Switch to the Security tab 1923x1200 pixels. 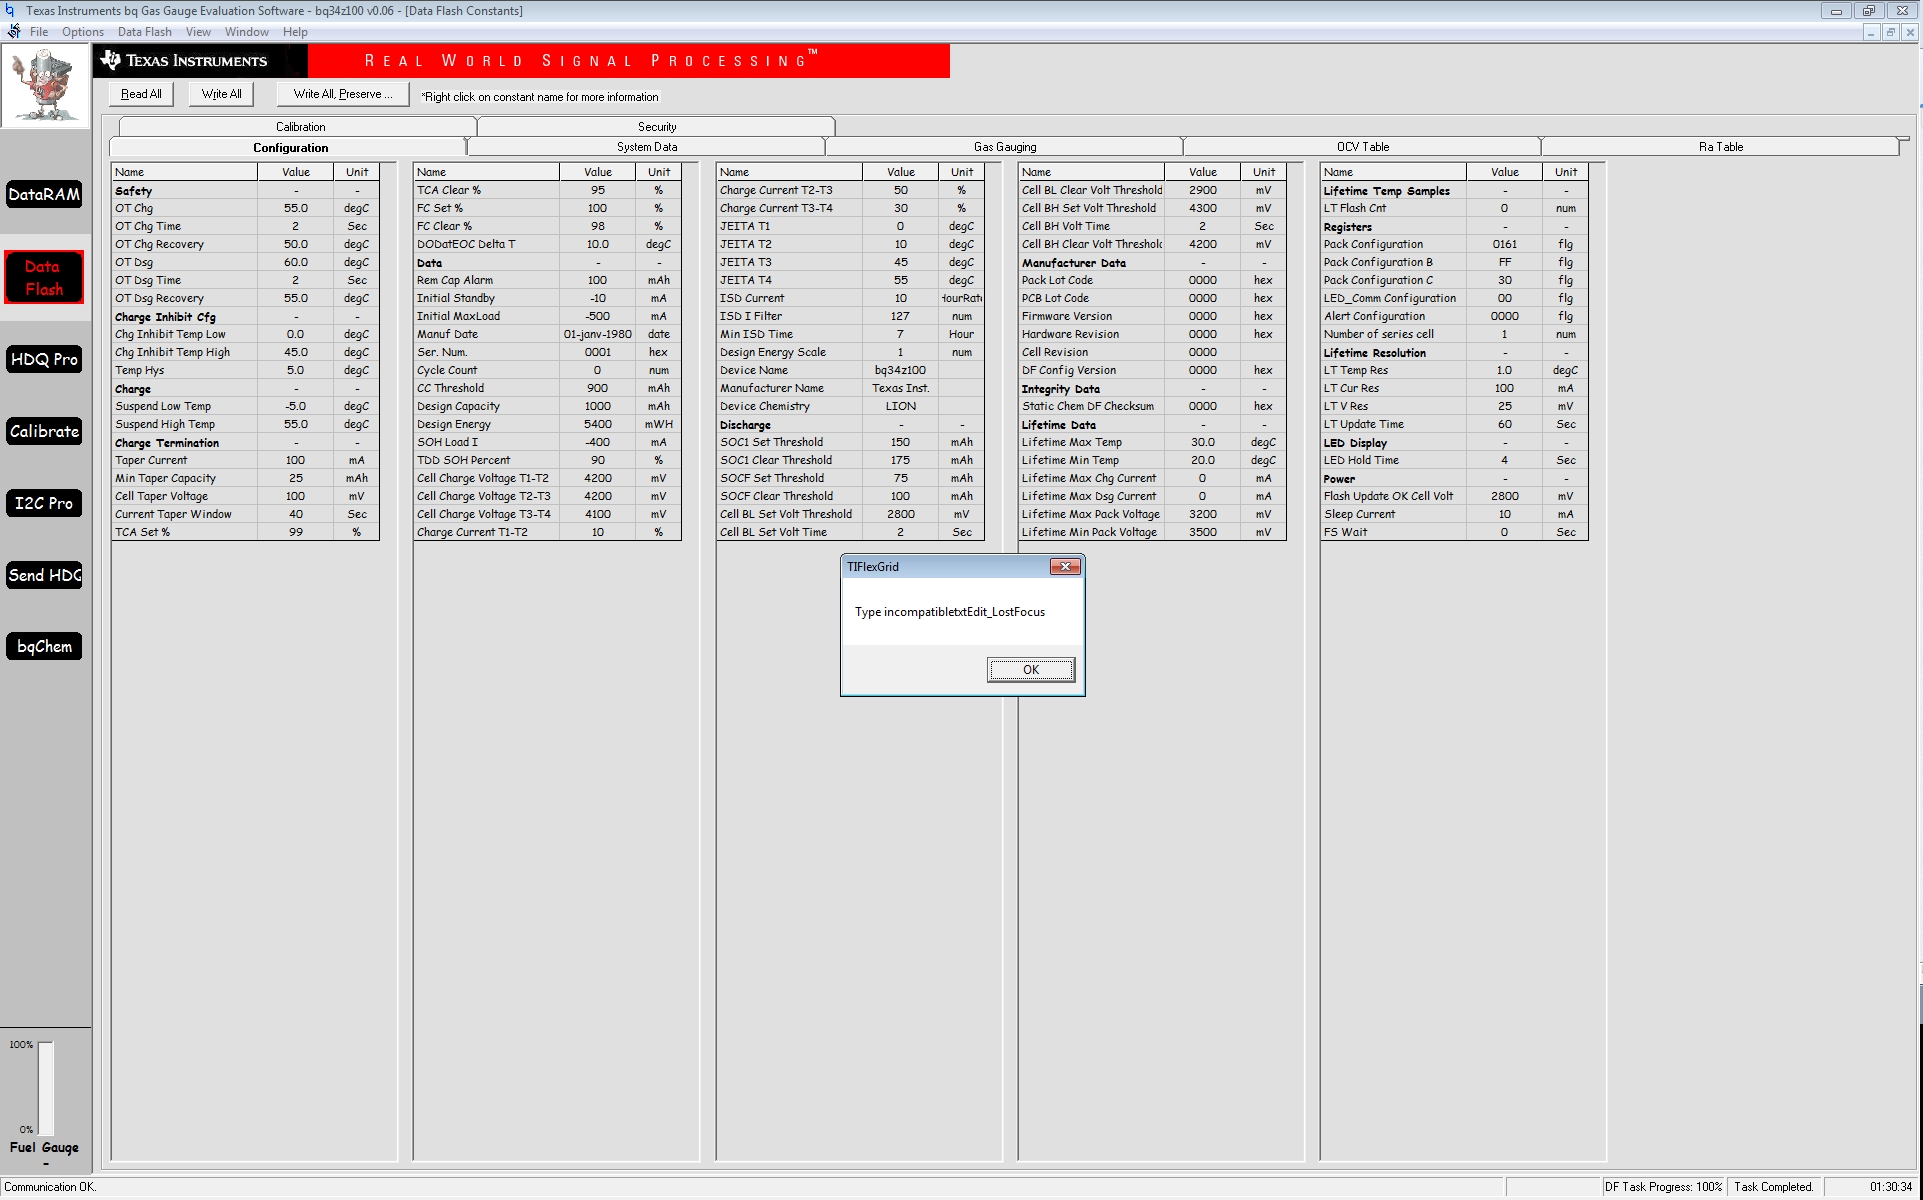pyautogui.click(x=657, y=127)
